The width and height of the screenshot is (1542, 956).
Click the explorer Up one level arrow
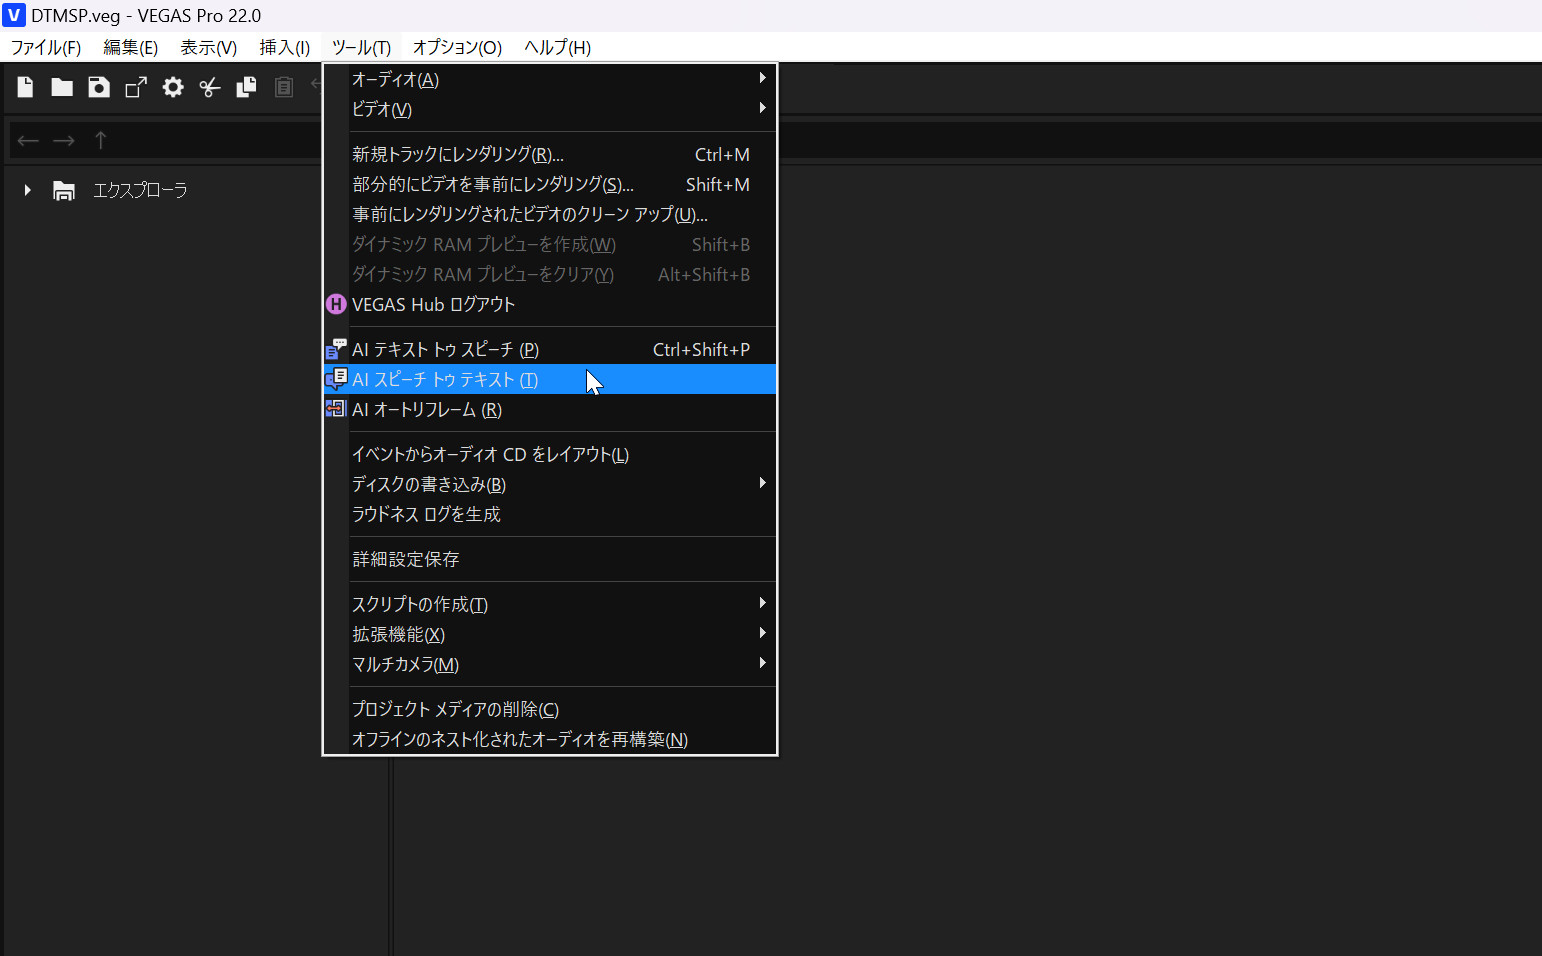pyautogui.click(x=100, y=140)
